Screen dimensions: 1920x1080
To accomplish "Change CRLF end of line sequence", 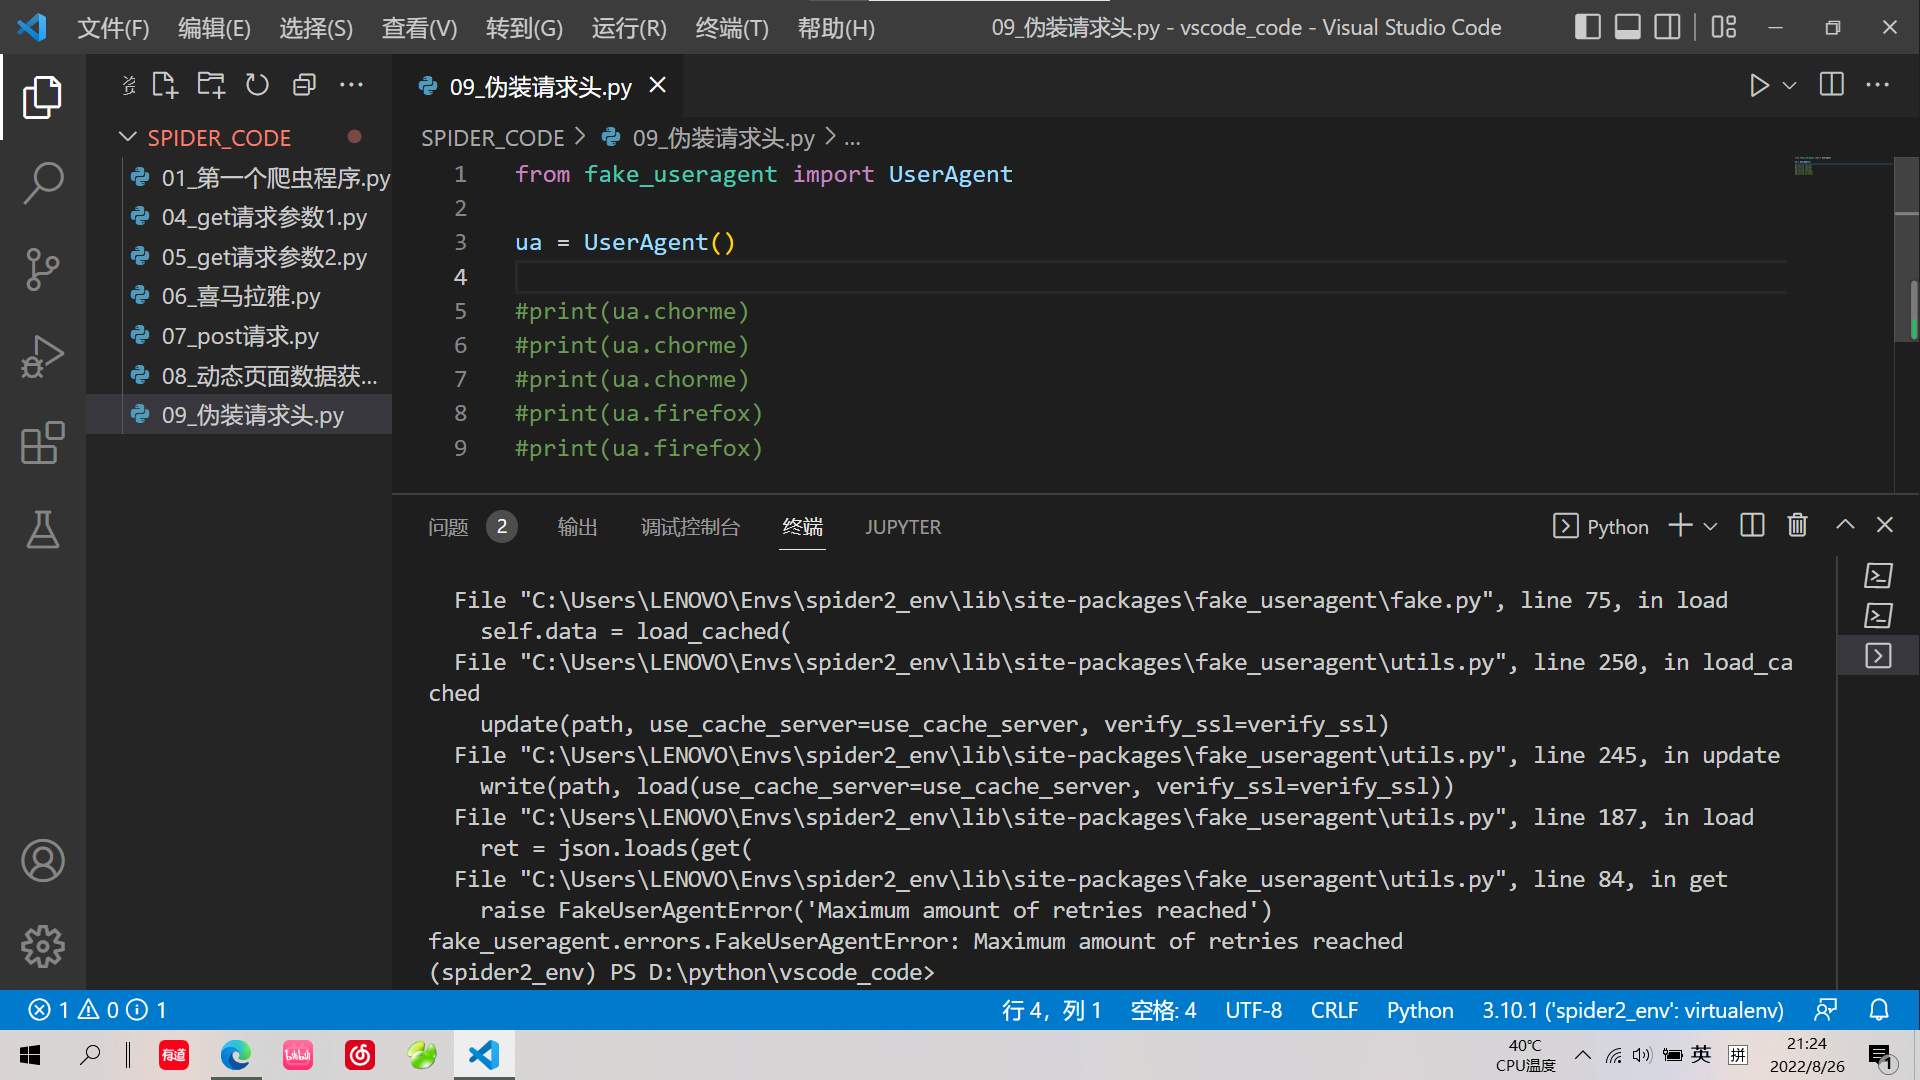I will (x=1334, y=1010).
